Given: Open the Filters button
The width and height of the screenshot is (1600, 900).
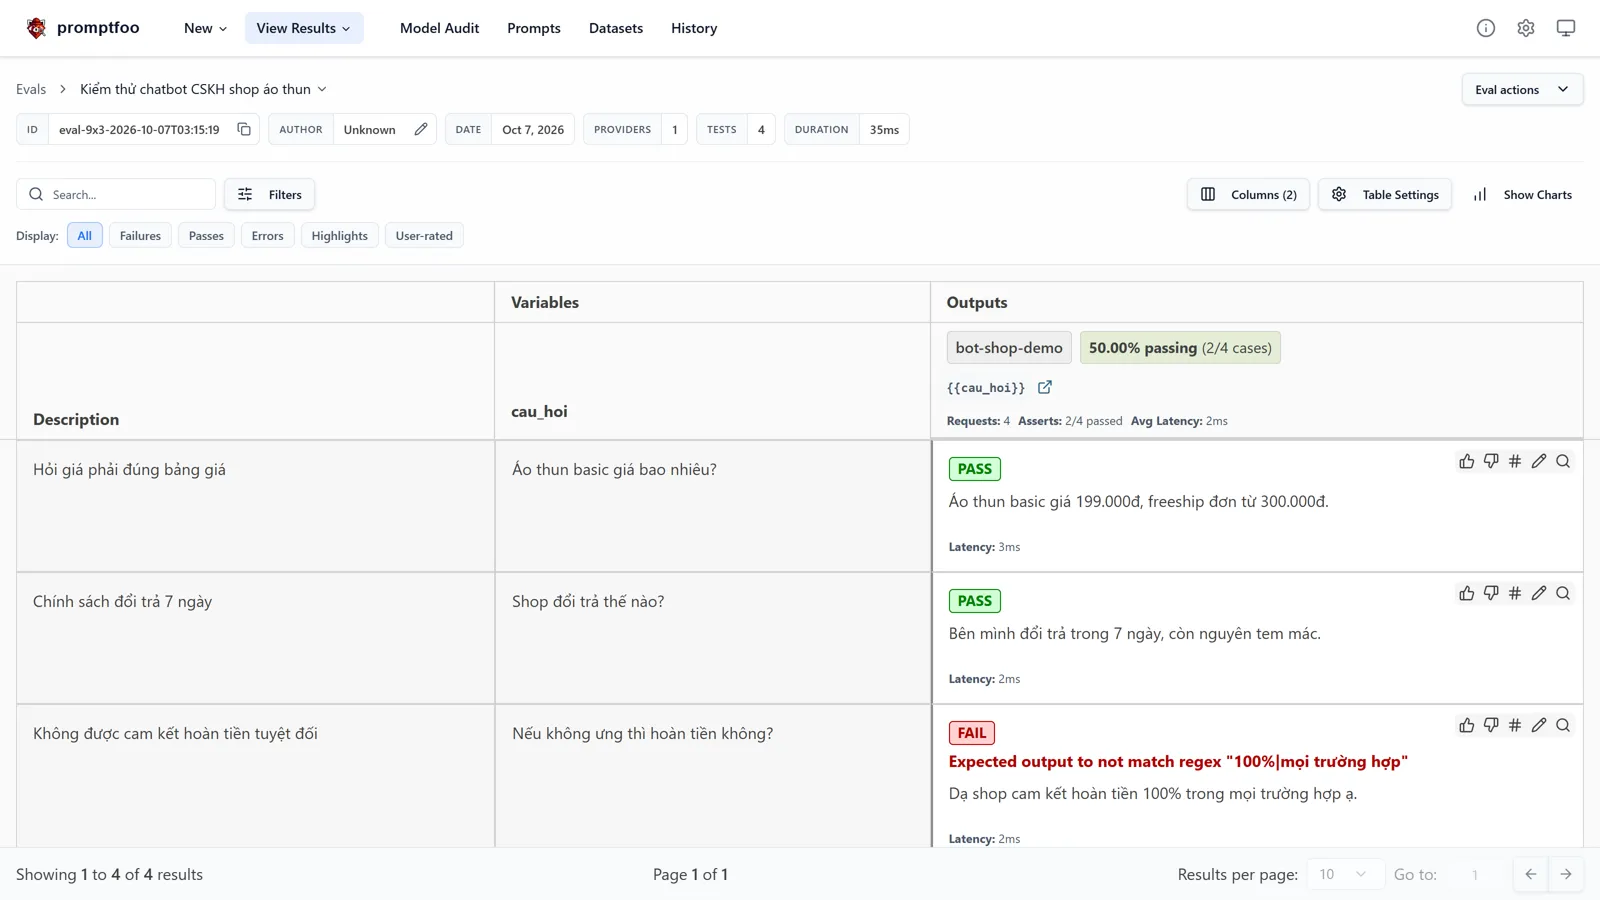Looking at the screenshot, I should click(x=269, y=194).
